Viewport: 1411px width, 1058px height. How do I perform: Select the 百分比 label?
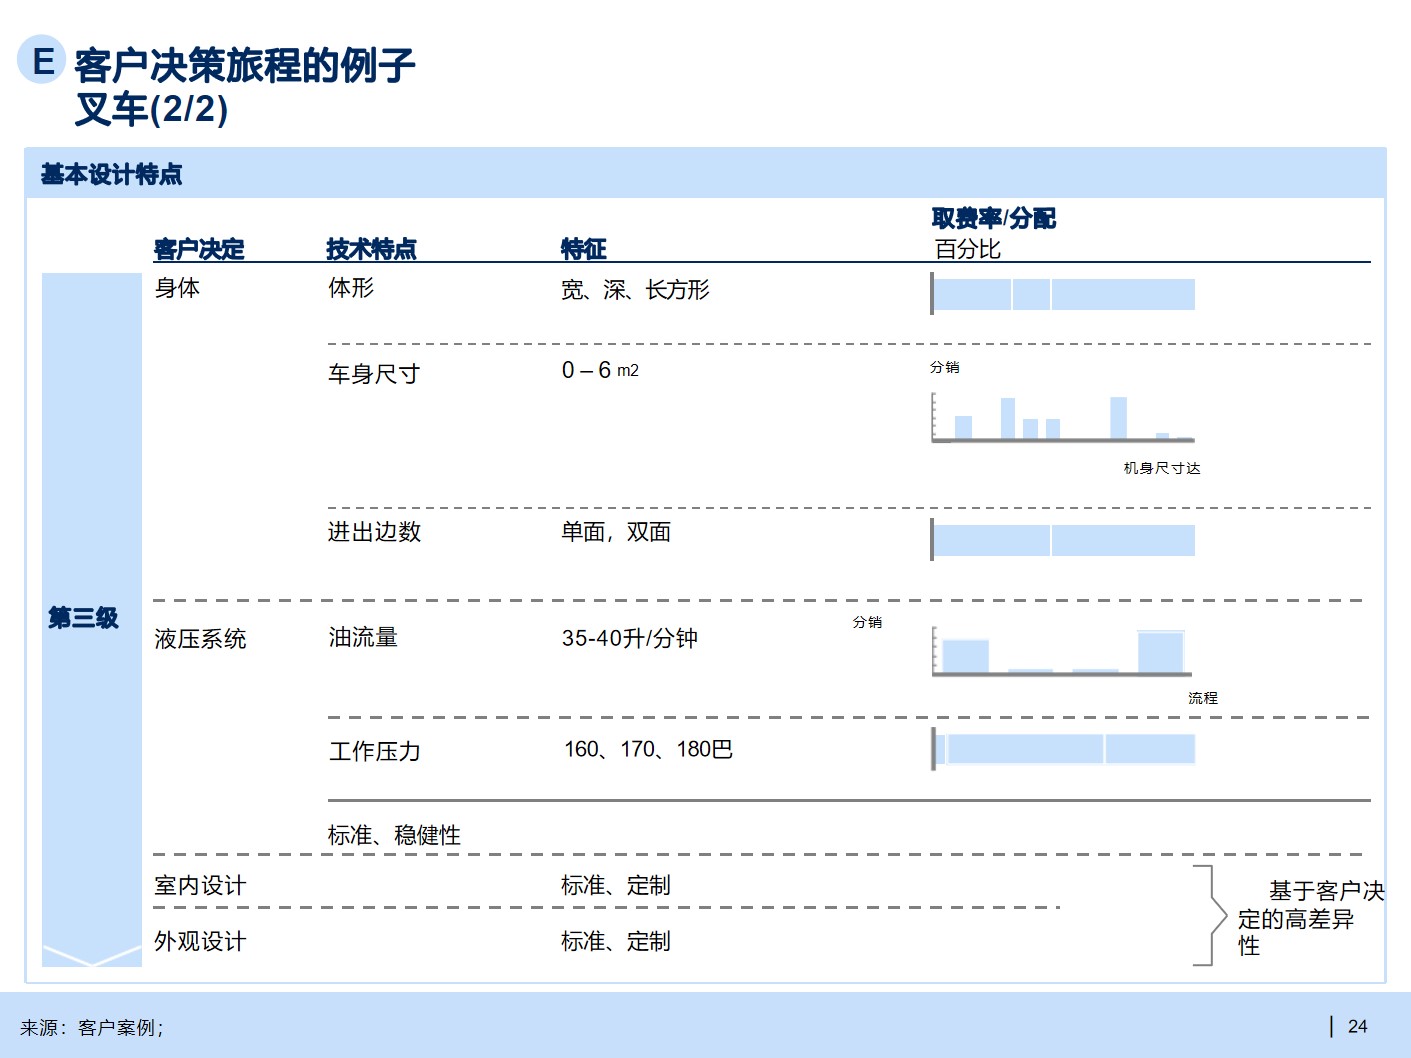coord(967,249)
